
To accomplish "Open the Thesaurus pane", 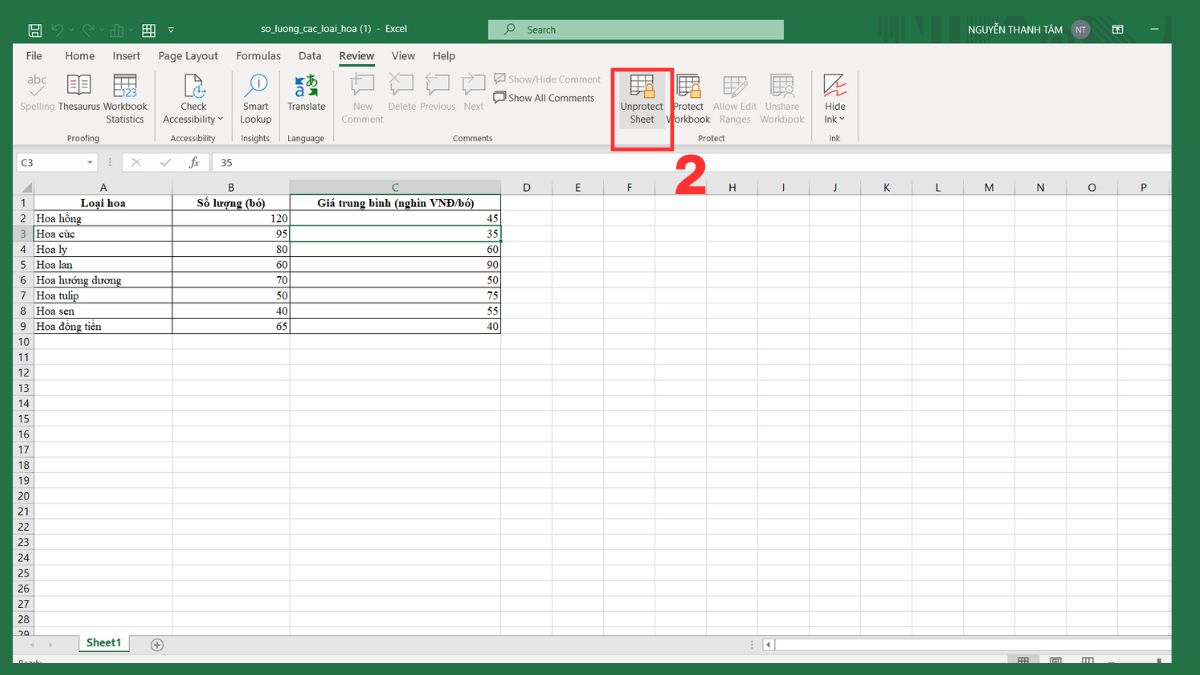I will [80, 96].
